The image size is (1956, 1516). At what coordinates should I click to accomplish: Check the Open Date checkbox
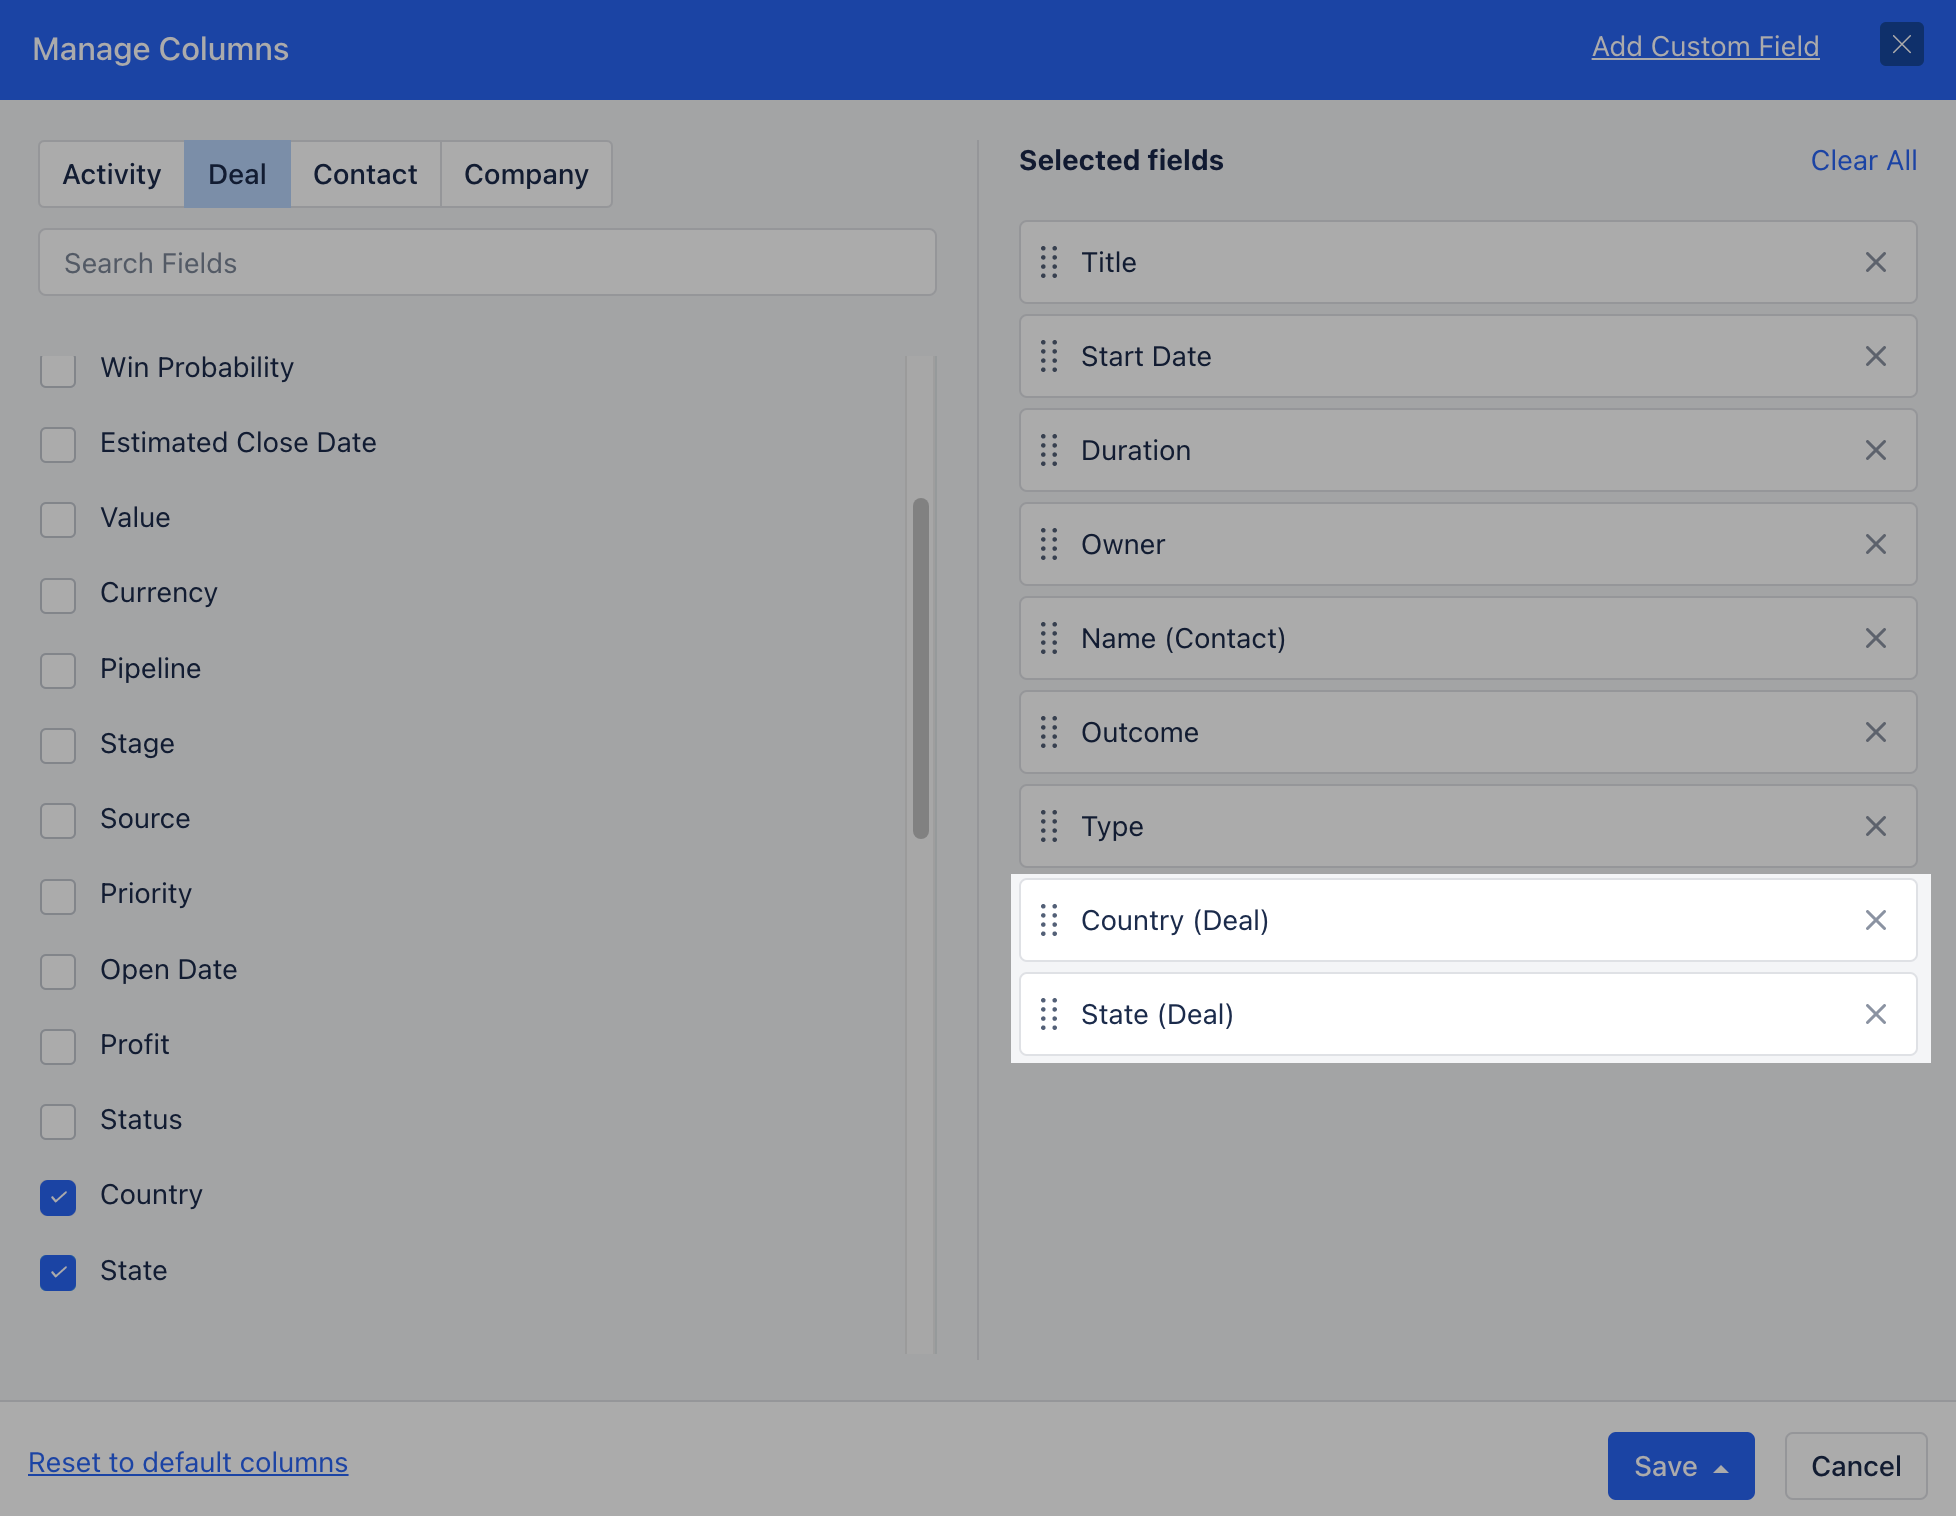(x=58, y=971)
